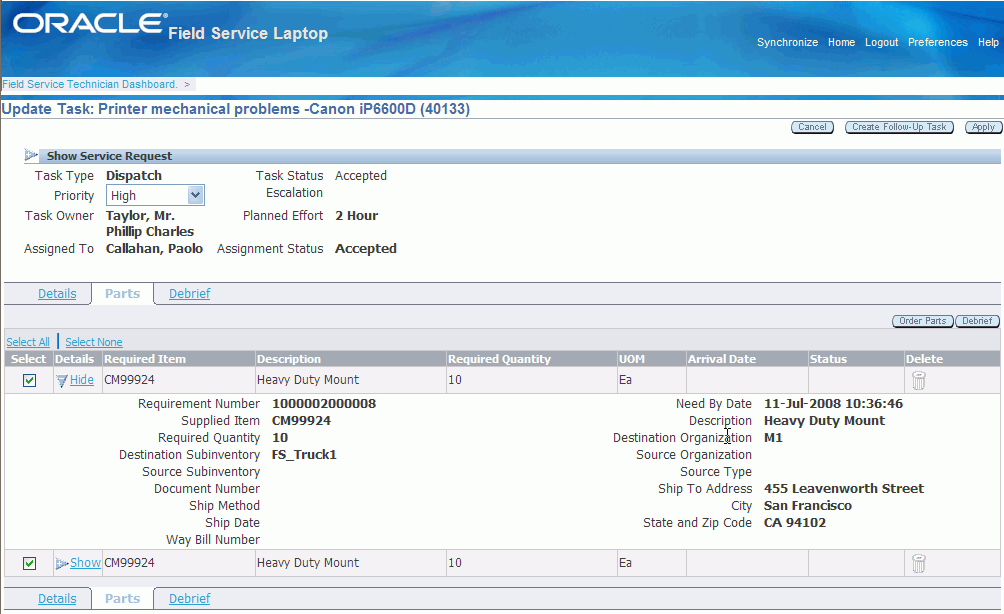1004x614 pixels.
Task: Click Synchronize in the header
Action: tap(787, 42)
